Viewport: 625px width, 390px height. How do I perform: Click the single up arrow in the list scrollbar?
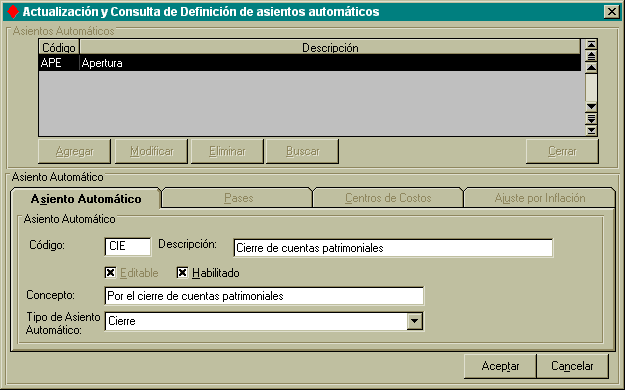pyautogui.click(x=591, y=68)
